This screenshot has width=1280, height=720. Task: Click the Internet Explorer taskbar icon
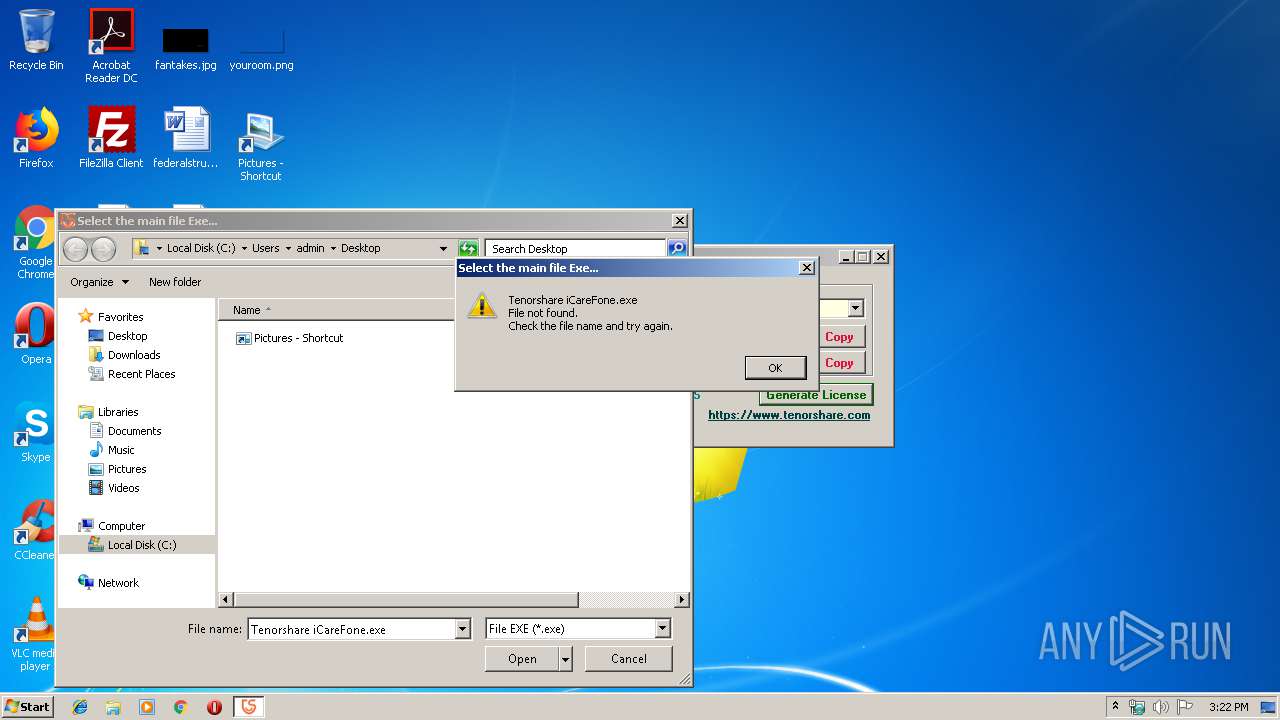[80, 707]
